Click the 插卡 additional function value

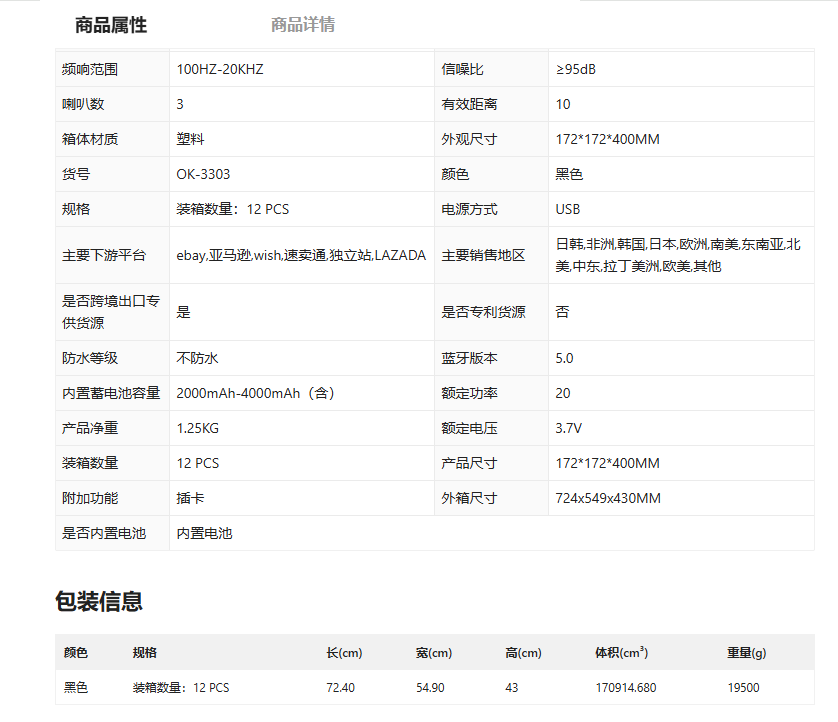pos(190,498)
